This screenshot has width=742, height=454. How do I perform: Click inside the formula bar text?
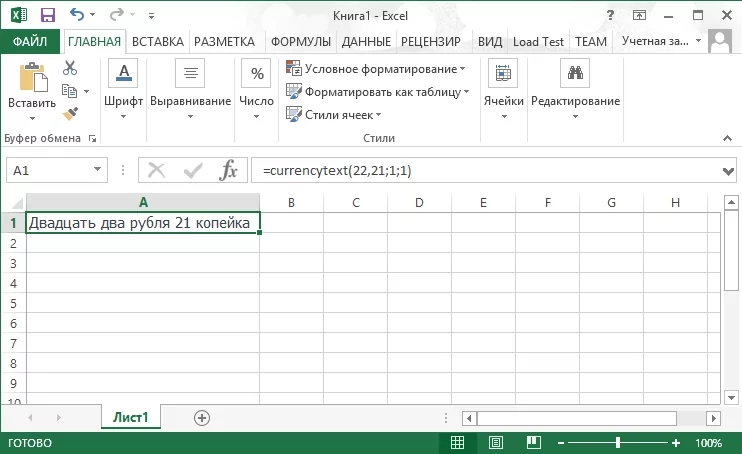tap(480, 171)
